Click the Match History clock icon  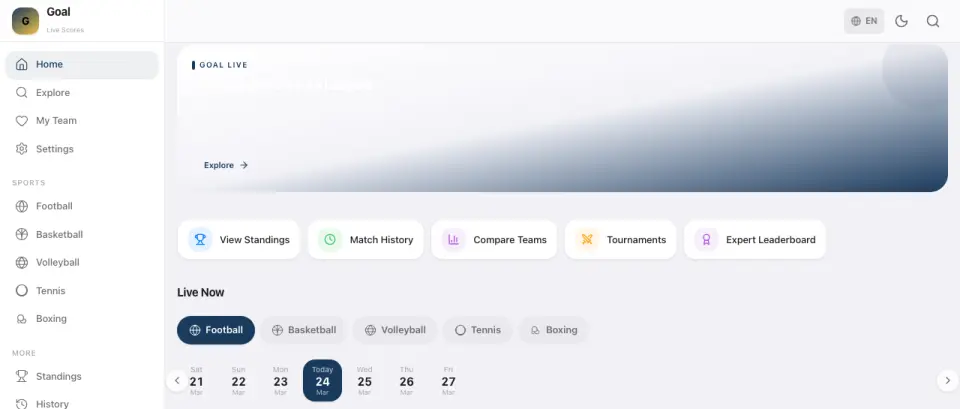point(330,239)
